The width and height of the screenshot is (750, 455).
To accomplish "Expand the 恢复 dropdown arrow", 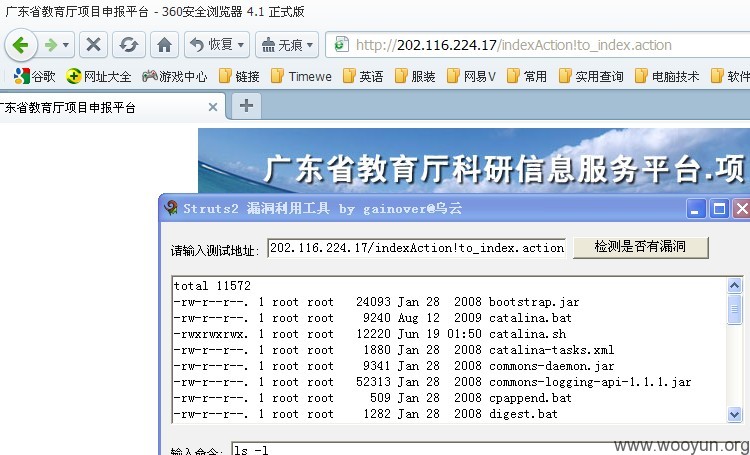I will point(241,45).
